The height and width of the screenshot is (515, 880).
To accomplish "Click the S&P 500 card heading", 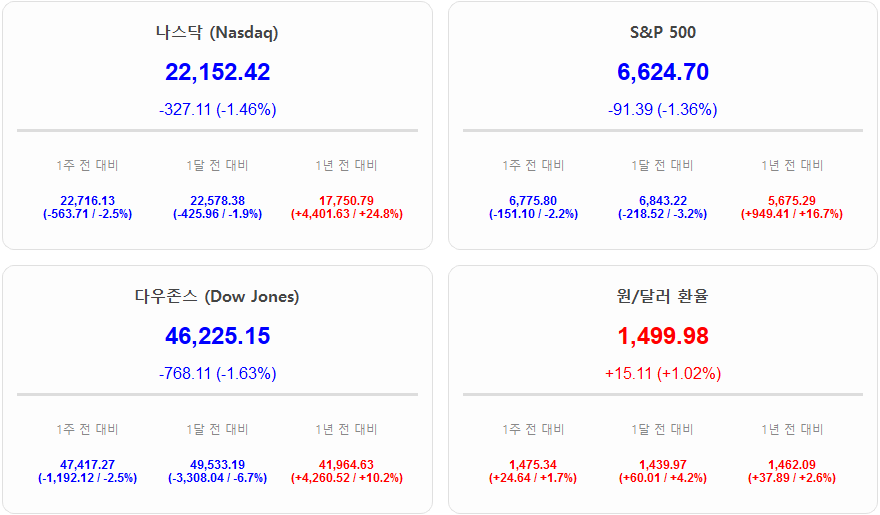I will [662, 32].
